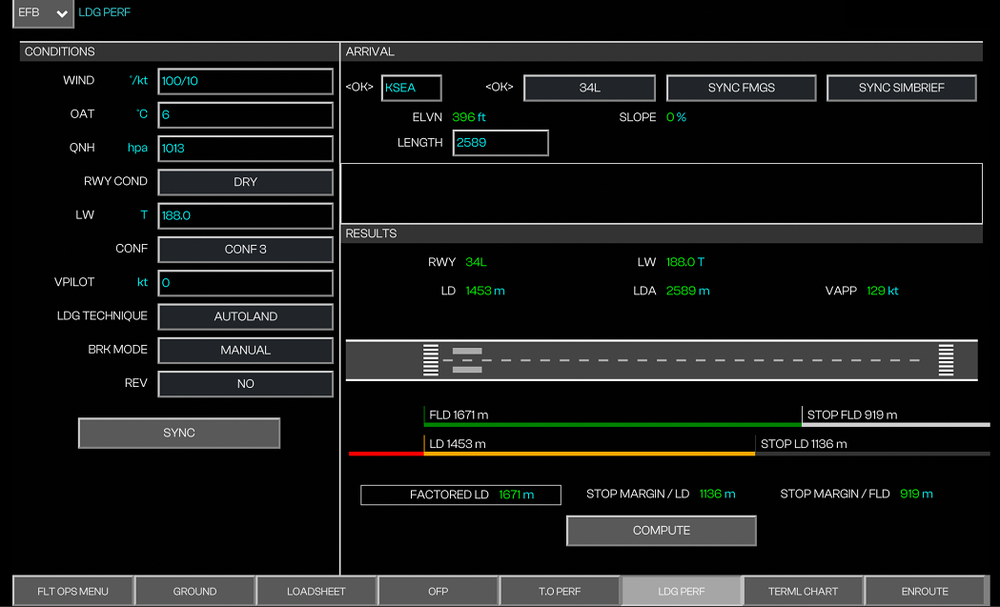Change the RWY COND DRY selector
The width and height of the screenshot is (1000, 607).
pos(245,182)
